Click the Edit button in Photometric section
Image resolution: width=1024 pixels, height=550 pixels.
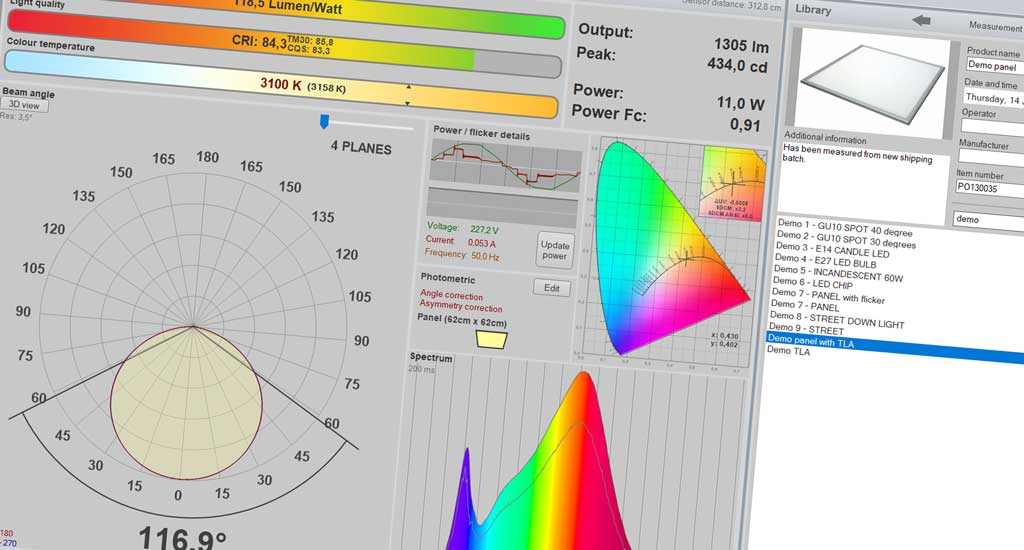552,287
